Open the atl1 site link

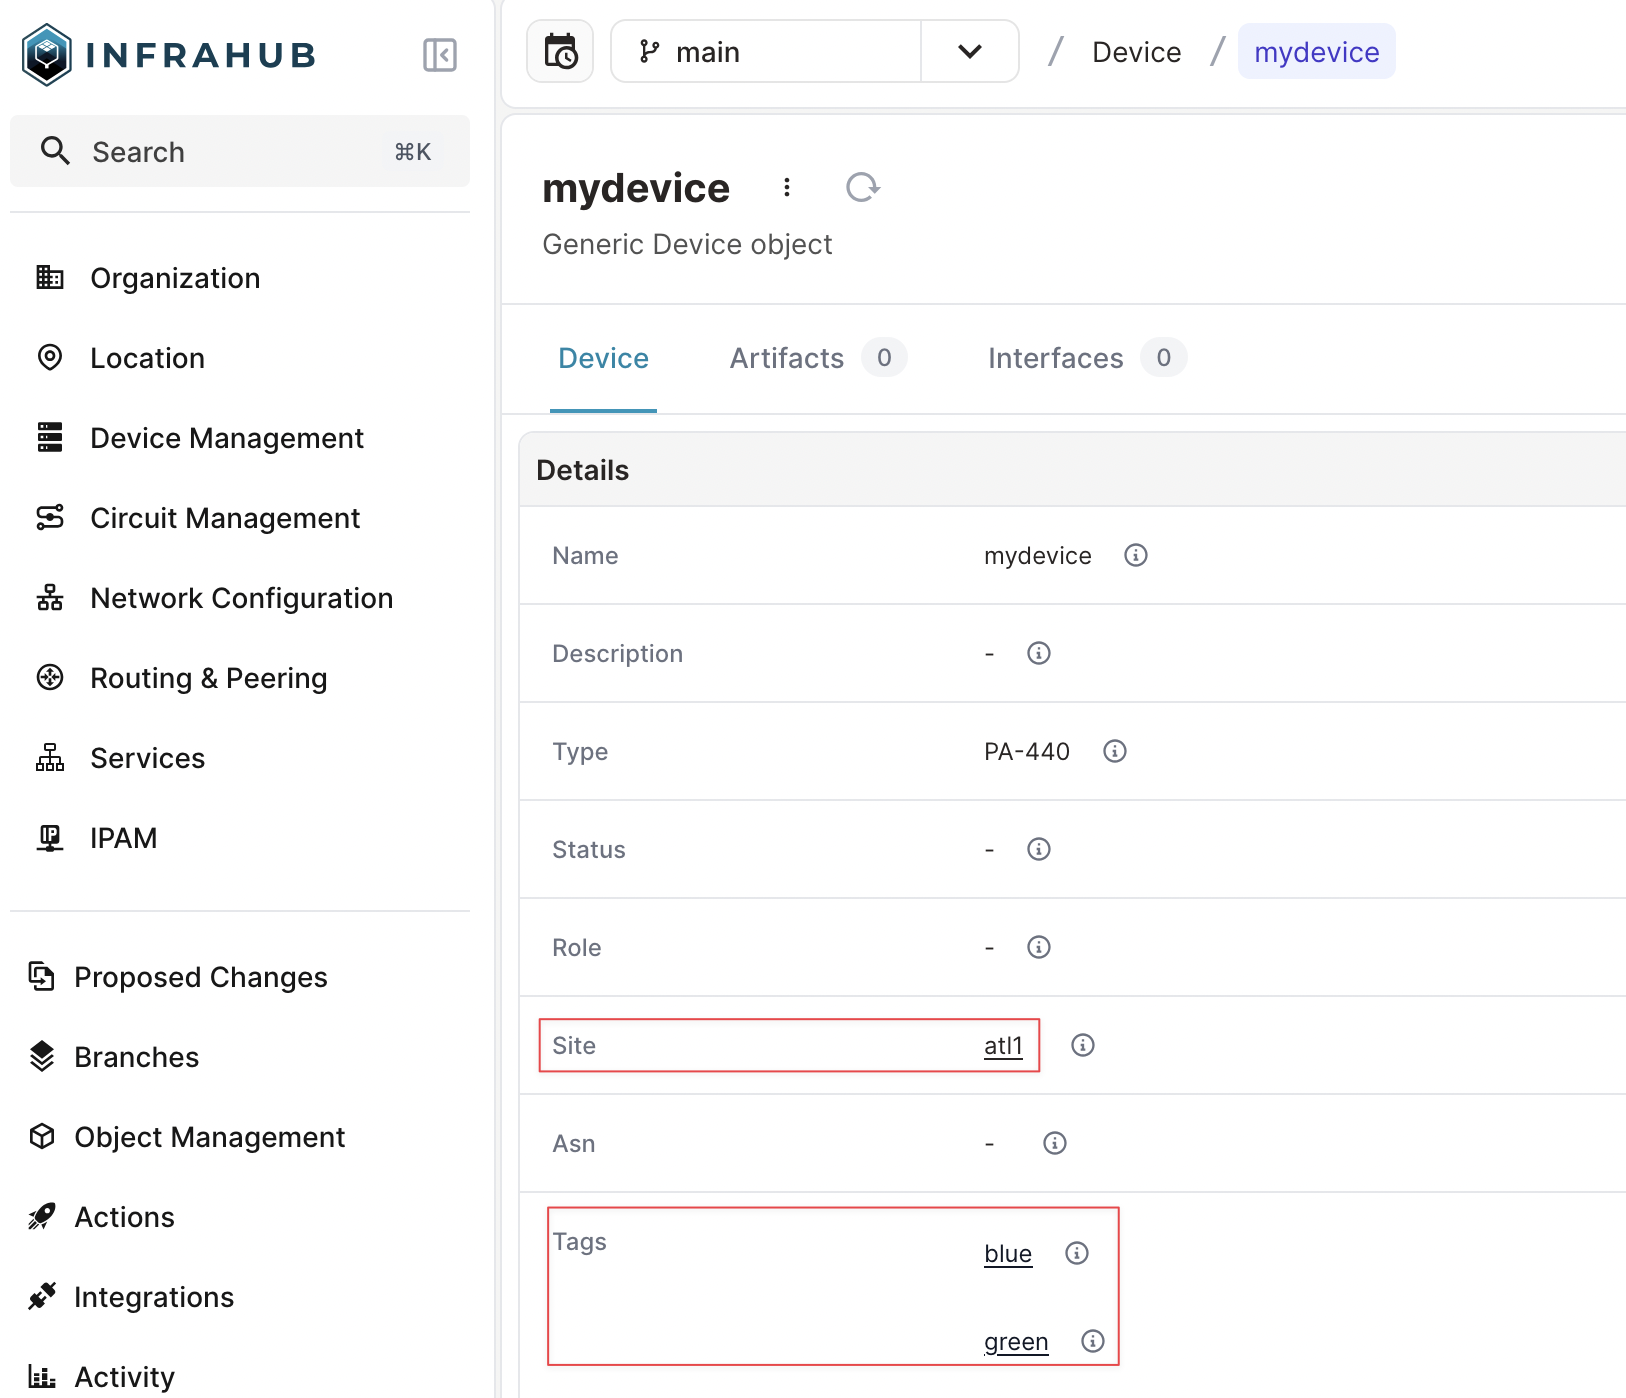click(x=1003, y=1046)
